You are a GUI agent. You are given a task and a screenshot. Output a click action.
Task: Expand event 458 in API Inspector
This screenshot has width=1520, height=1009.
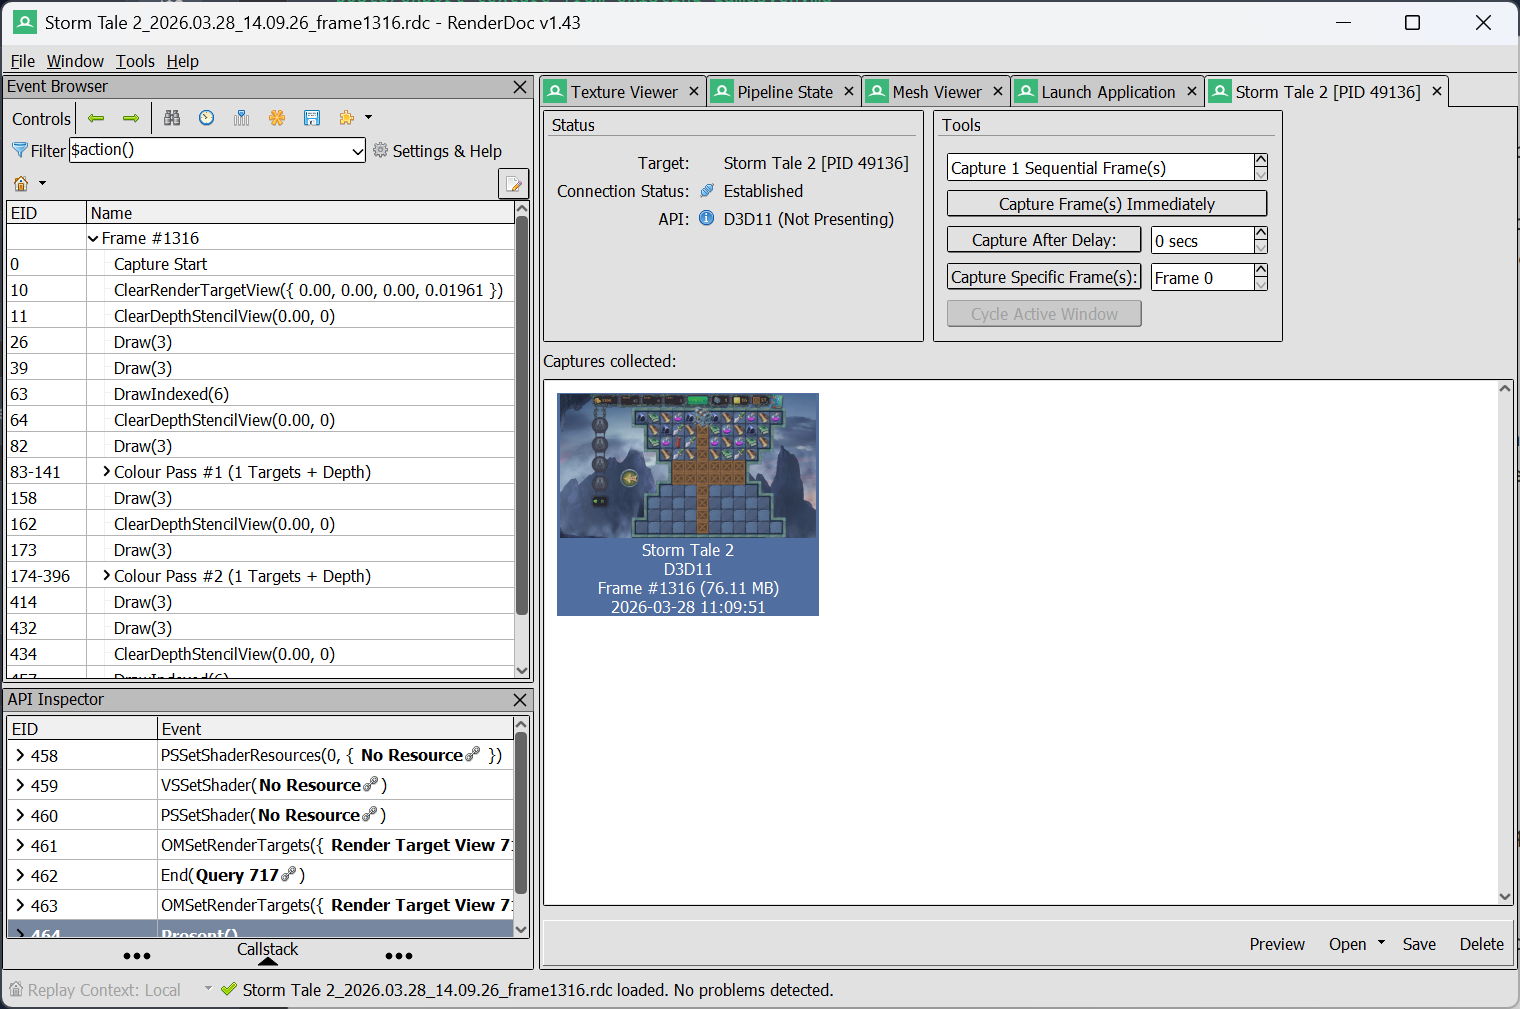(21, 756)
